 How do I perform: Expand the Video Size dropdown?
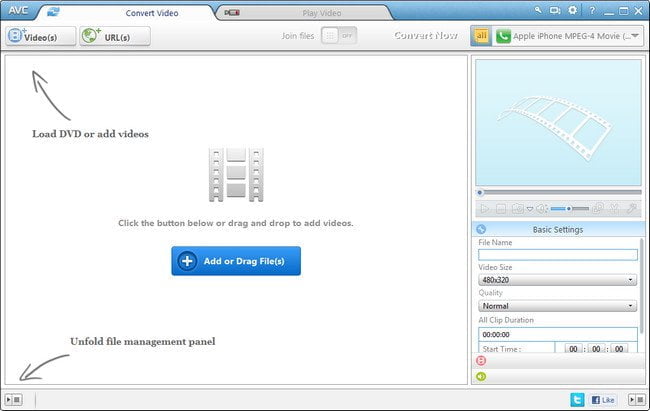tap(557, 281)
